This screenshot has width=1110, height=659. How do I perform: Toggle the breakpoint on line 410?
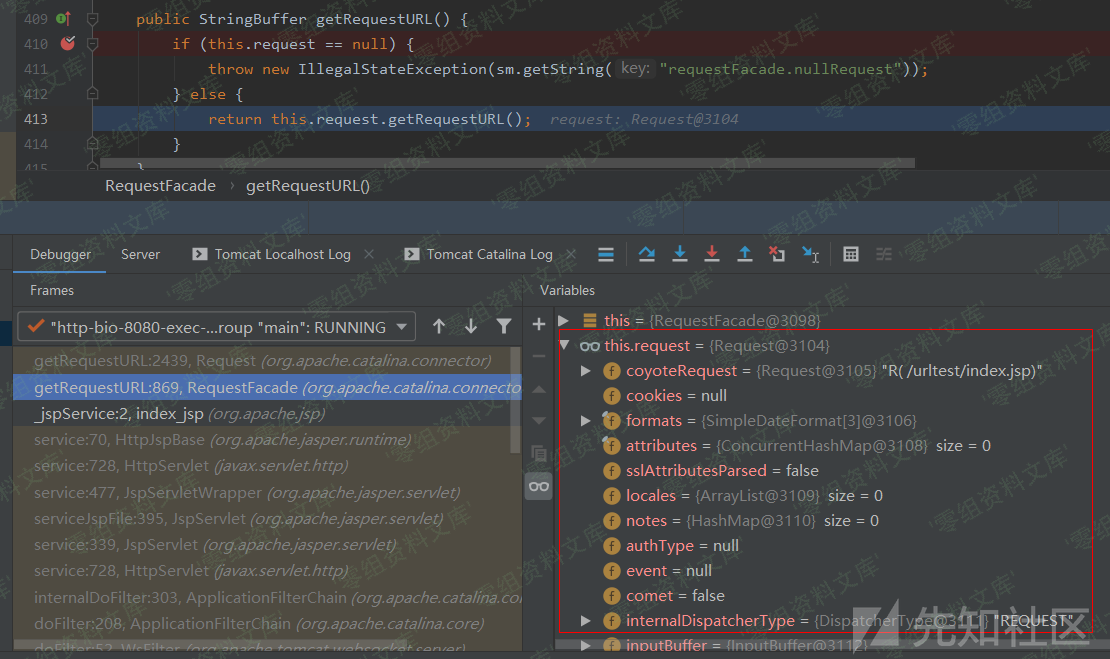click(67, 43)
